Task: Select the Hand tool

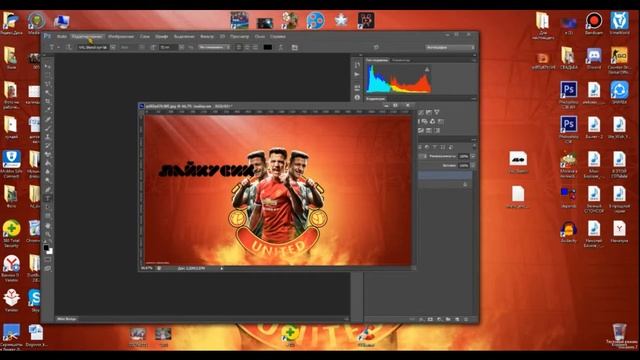Action: [x=48, y=225]
